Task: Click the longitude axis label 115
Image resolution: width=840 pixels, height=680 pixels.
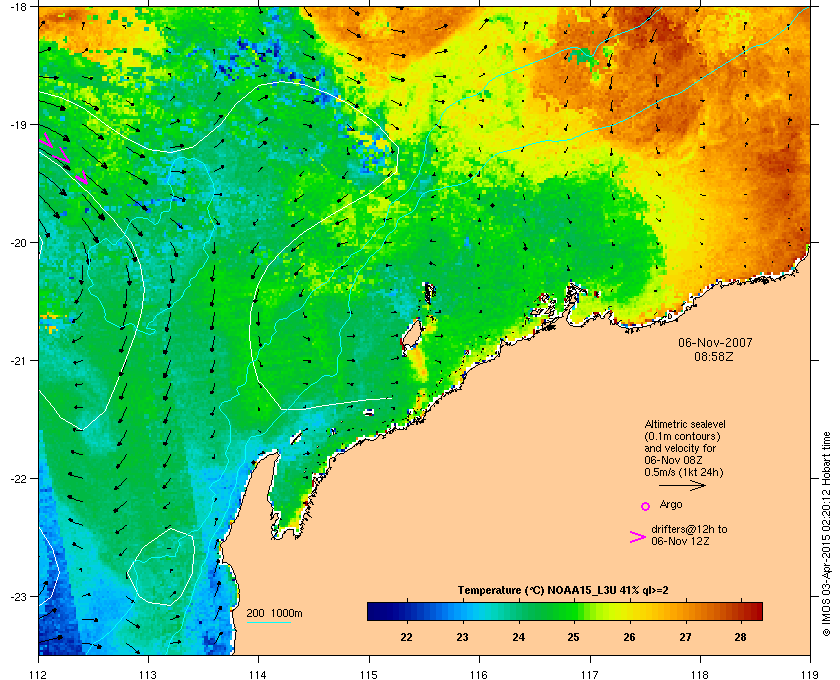Action: pyautogui.click(x=369, y=674)
